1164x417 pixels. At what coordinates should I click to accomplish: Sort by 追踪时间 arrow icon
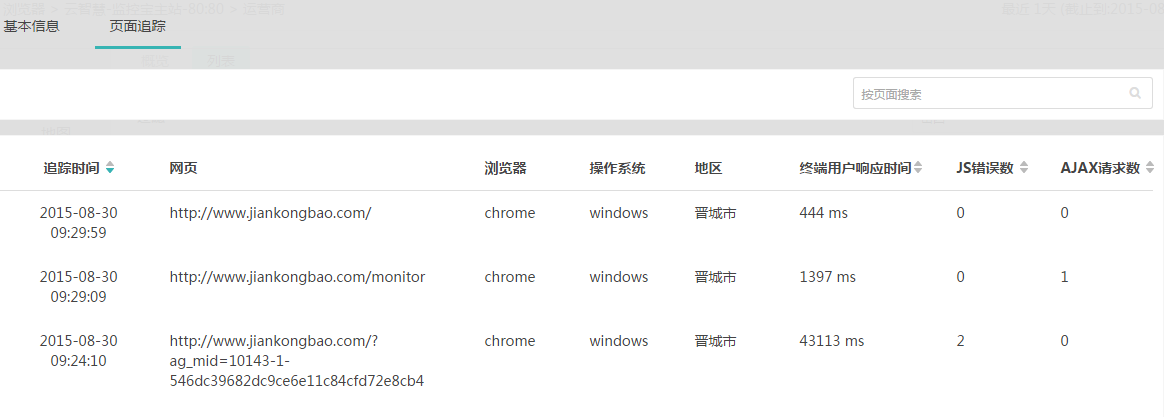click(110, 168)
